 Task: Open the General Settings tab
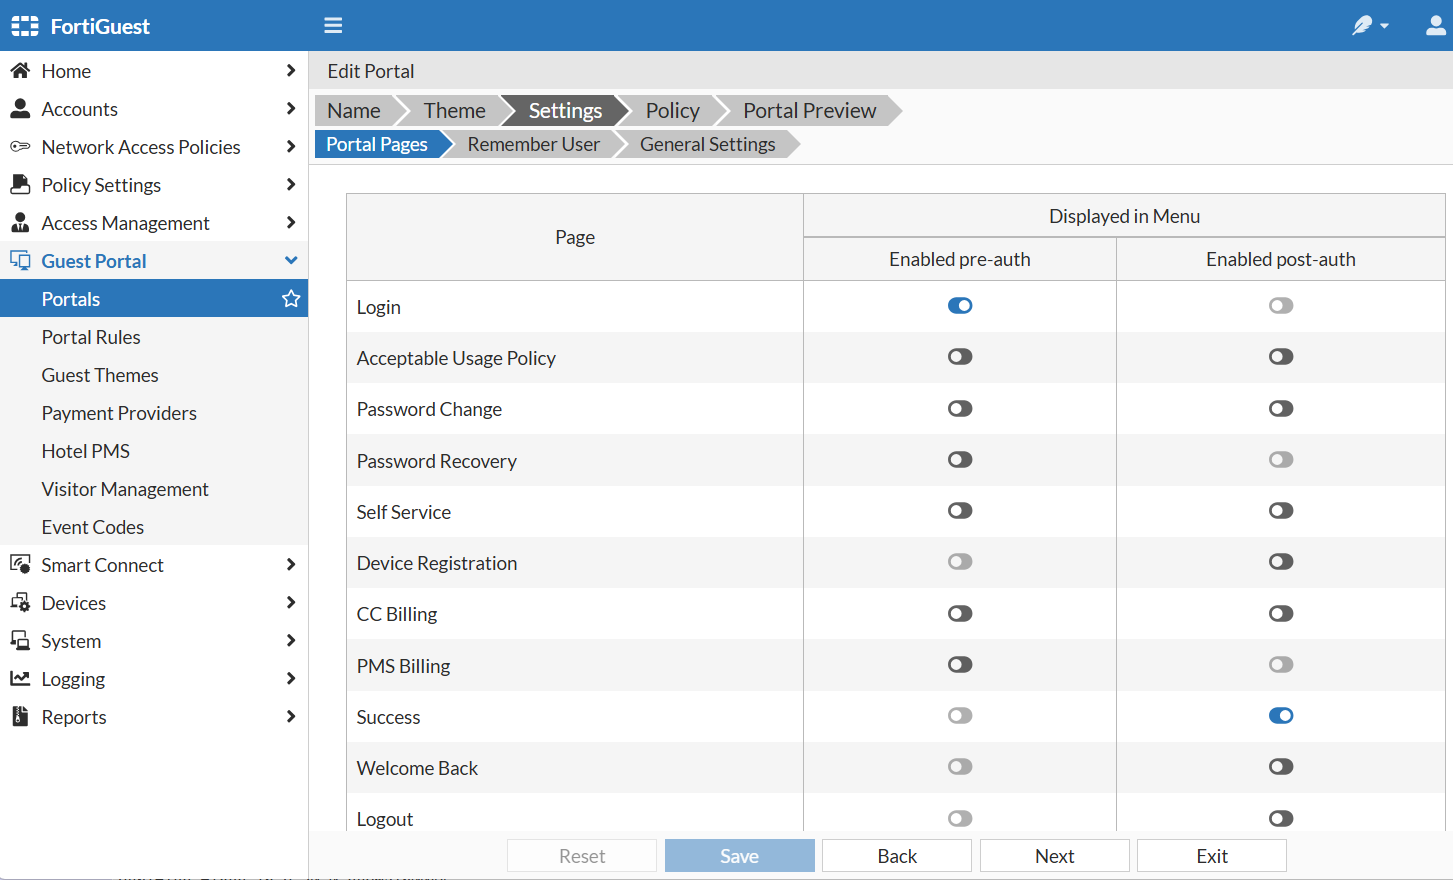click(x=707, y=144)
